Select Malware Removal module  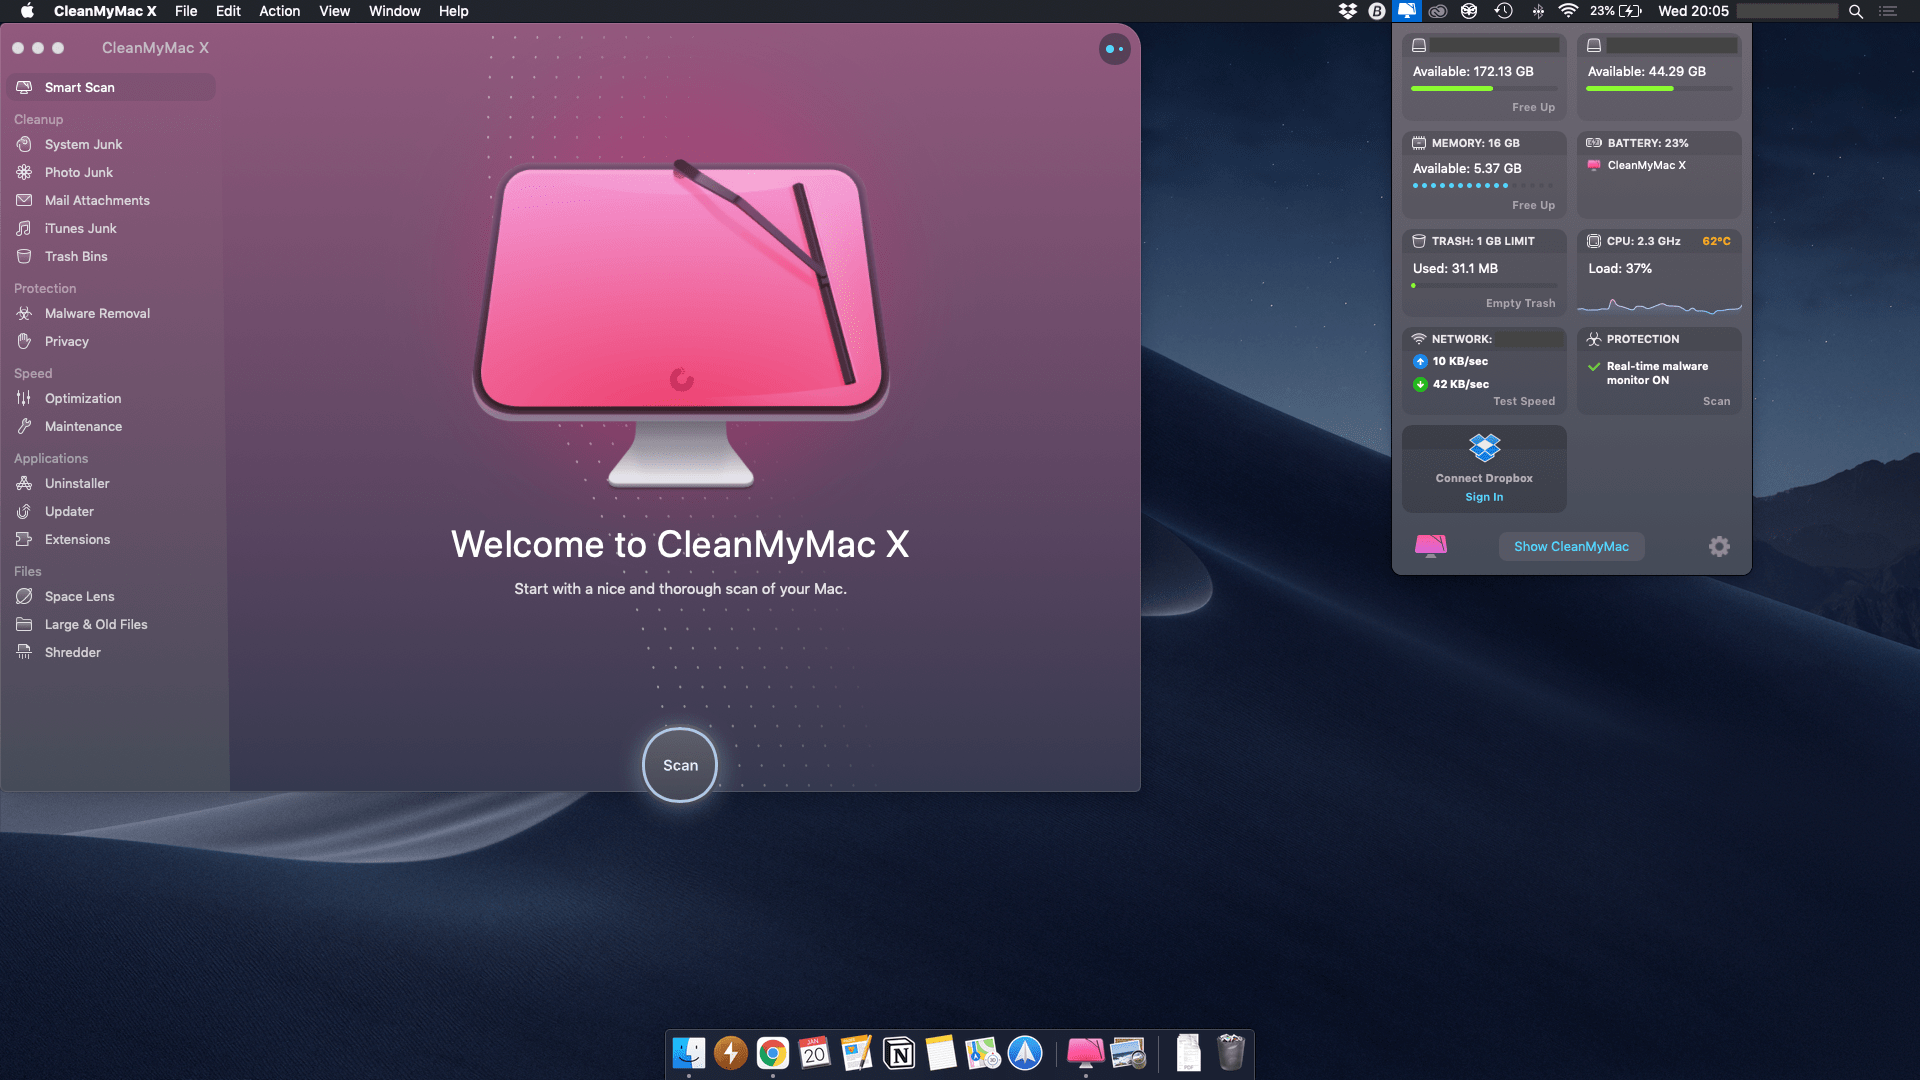pos(97,313)
